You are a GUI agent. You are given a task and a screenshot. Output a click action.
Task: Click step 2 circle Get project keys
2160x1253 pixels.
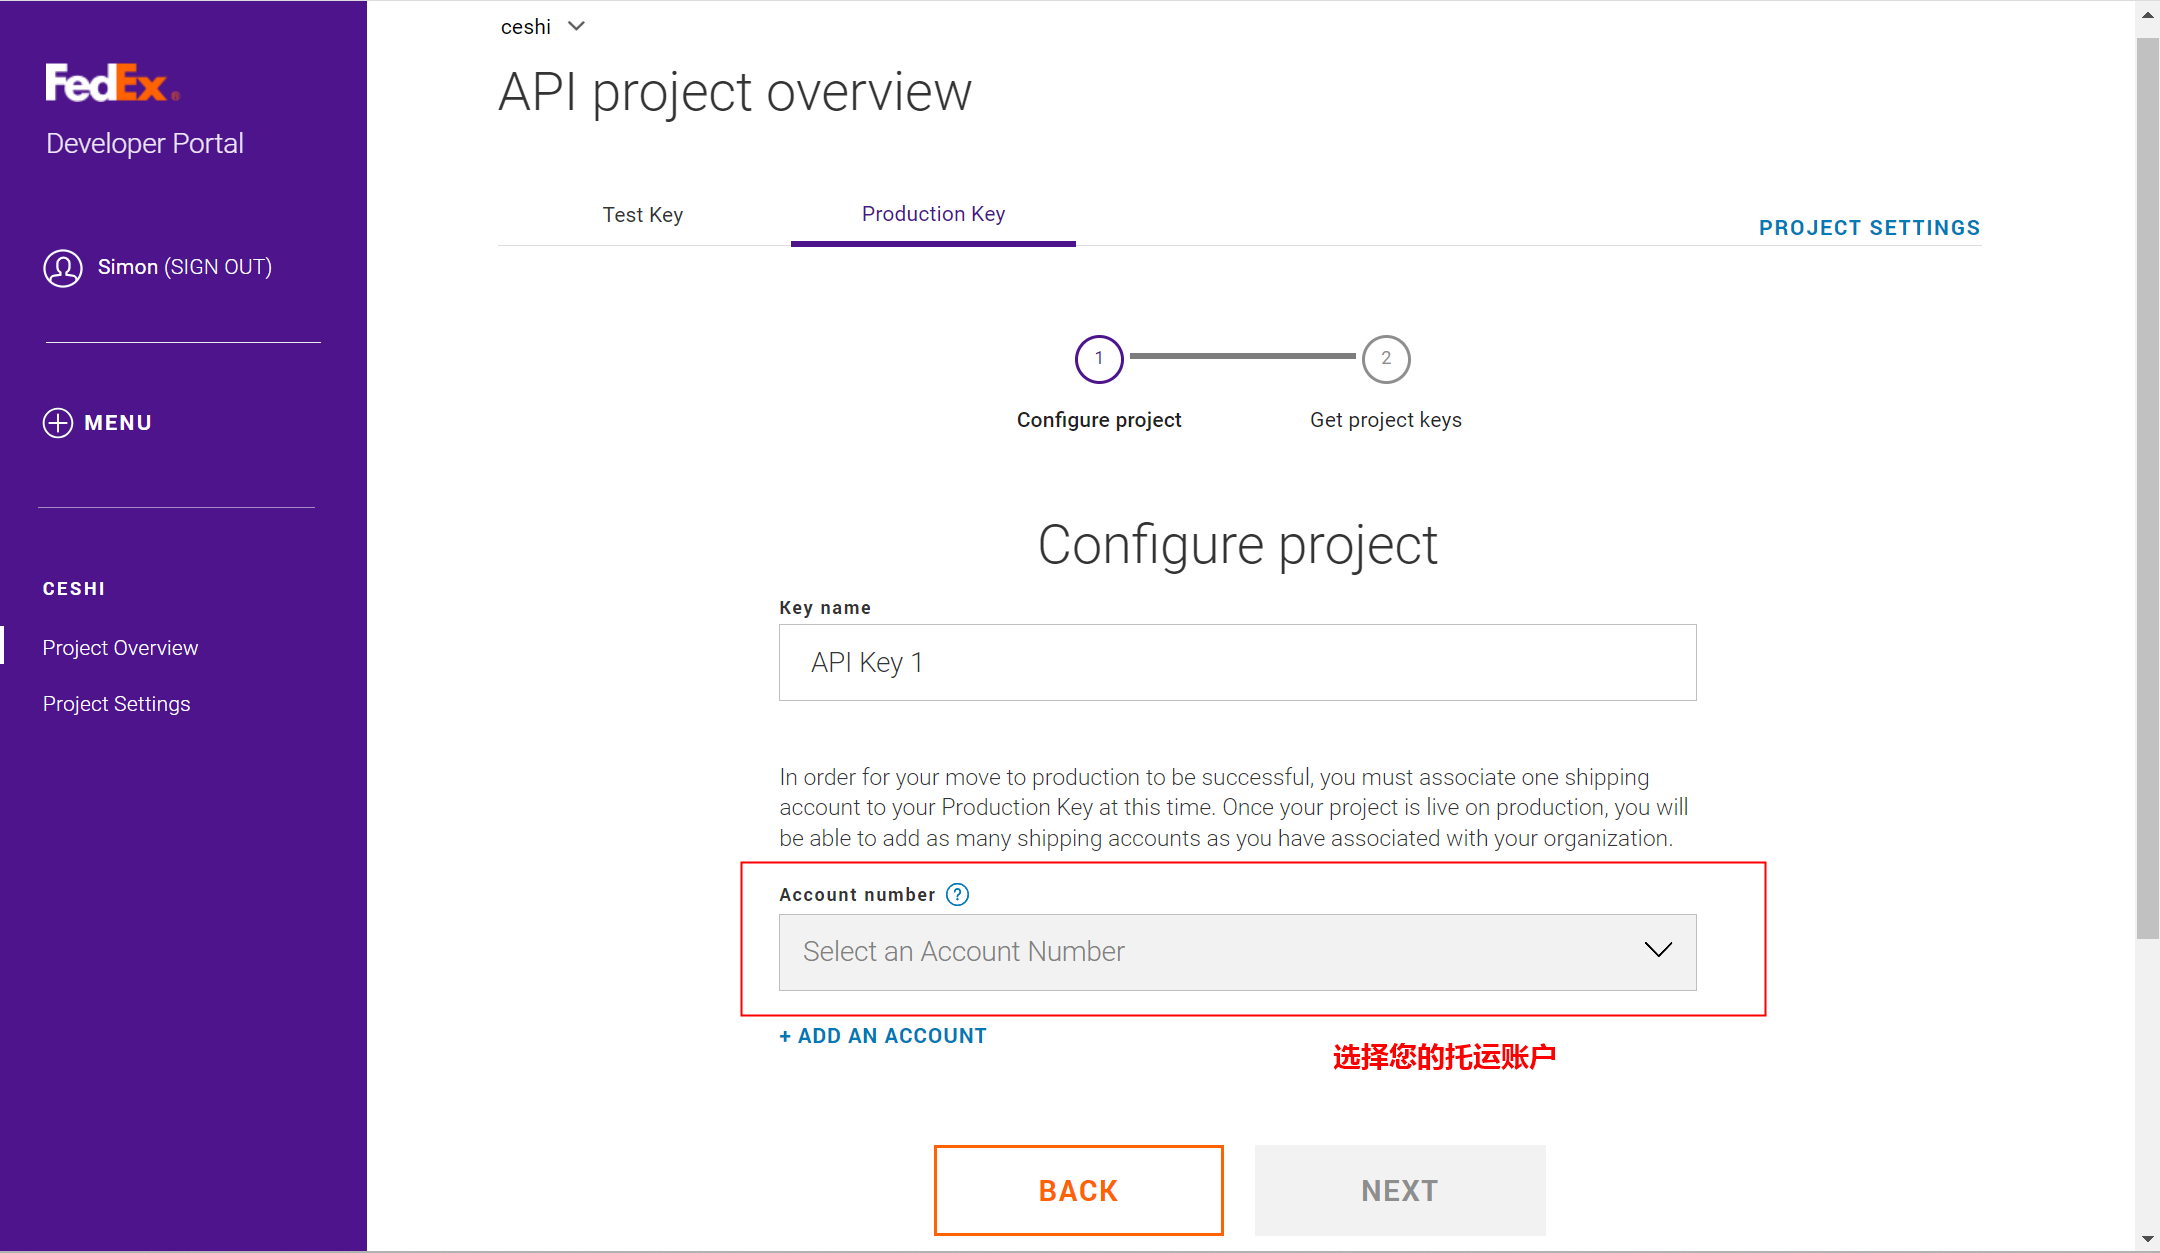[x=1385, y=359]
